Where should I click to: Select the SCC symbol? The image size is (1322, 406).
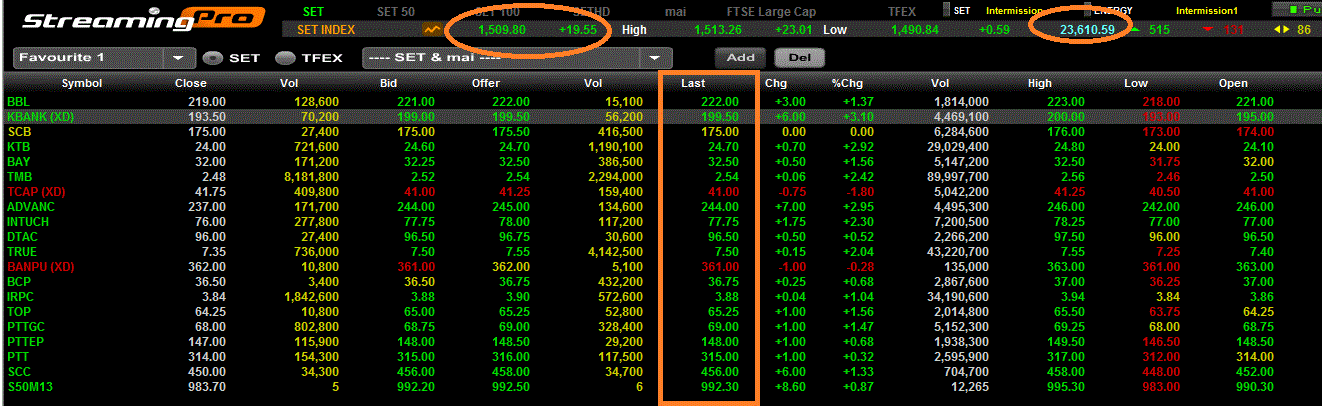point(18,372)
